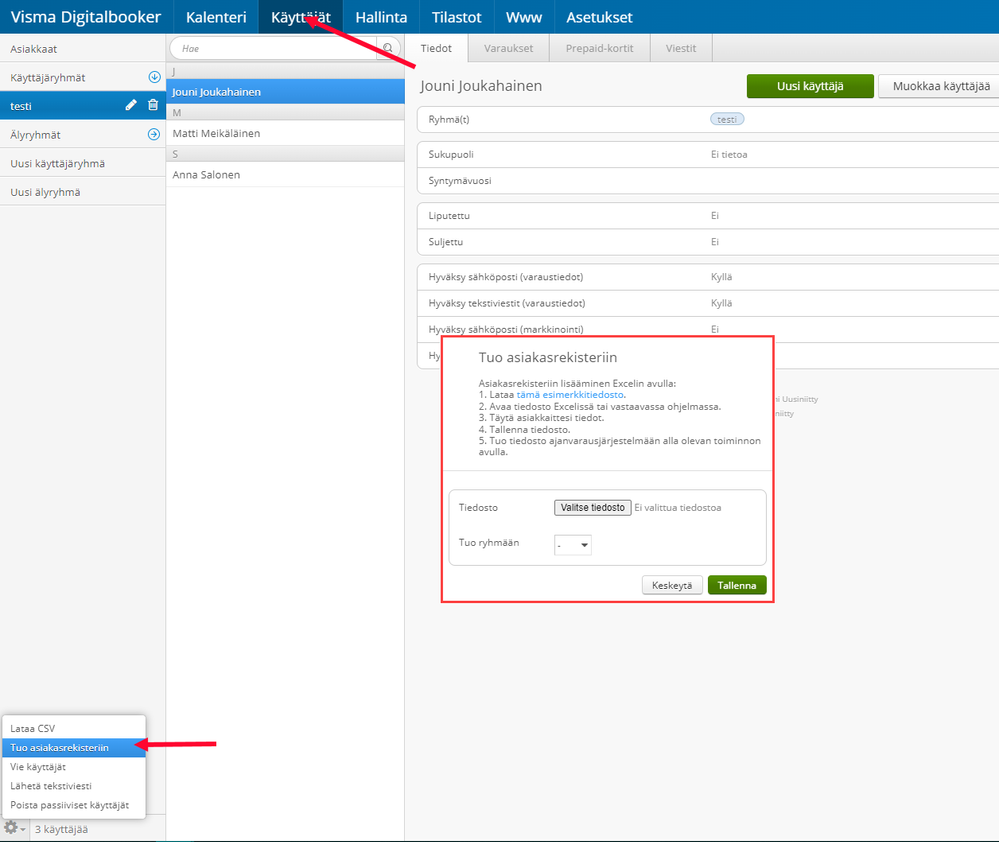Expand Älyryhmät with the right arrow icon

click(x=154, y=134)
